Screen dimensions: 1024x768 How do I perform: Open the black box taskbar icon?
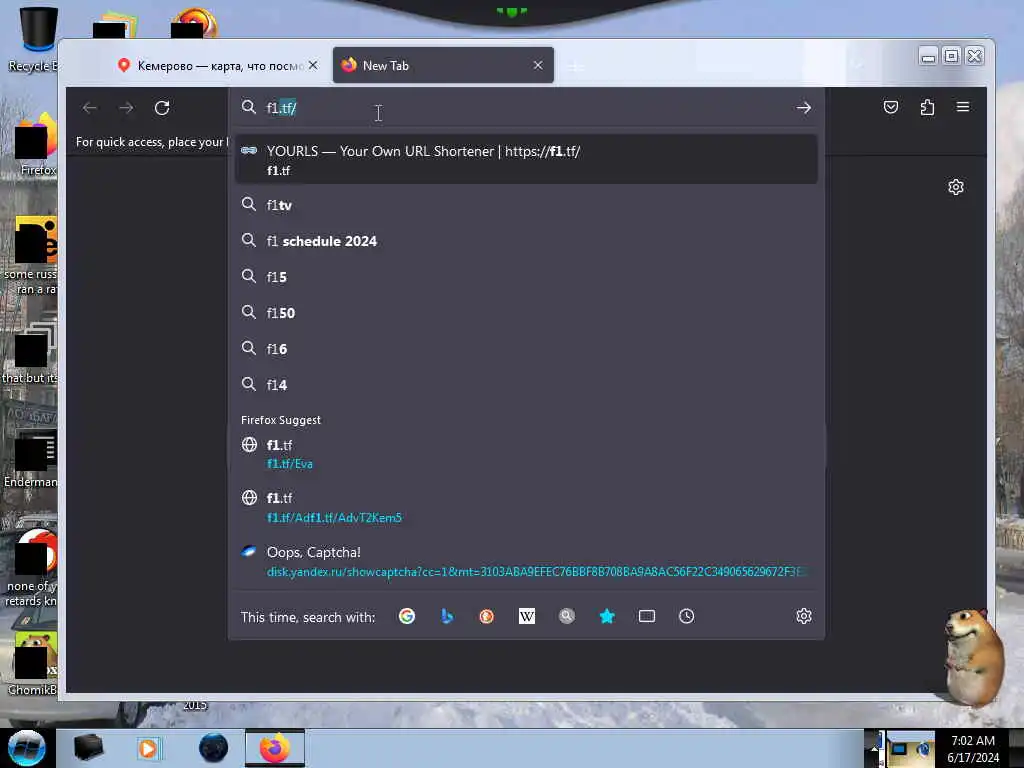point(88,748)
